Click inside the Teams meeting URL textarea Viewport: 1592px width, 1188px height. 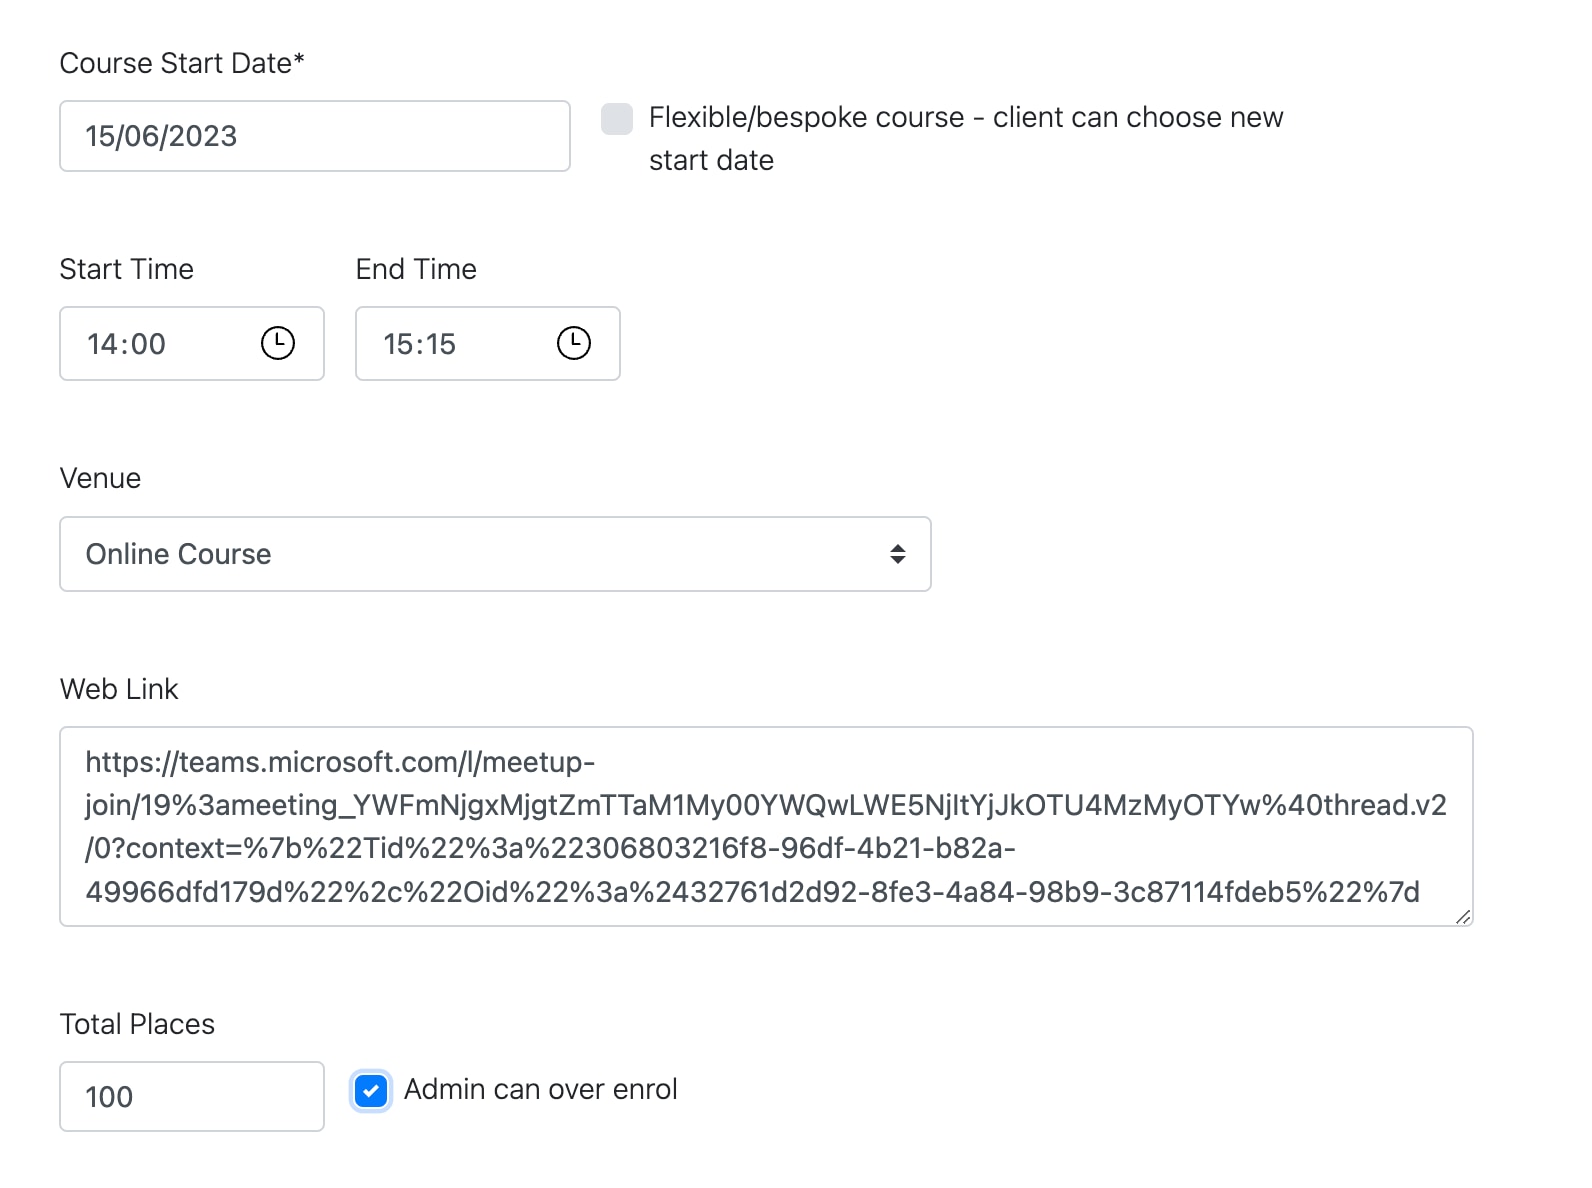tap(765, 826)
